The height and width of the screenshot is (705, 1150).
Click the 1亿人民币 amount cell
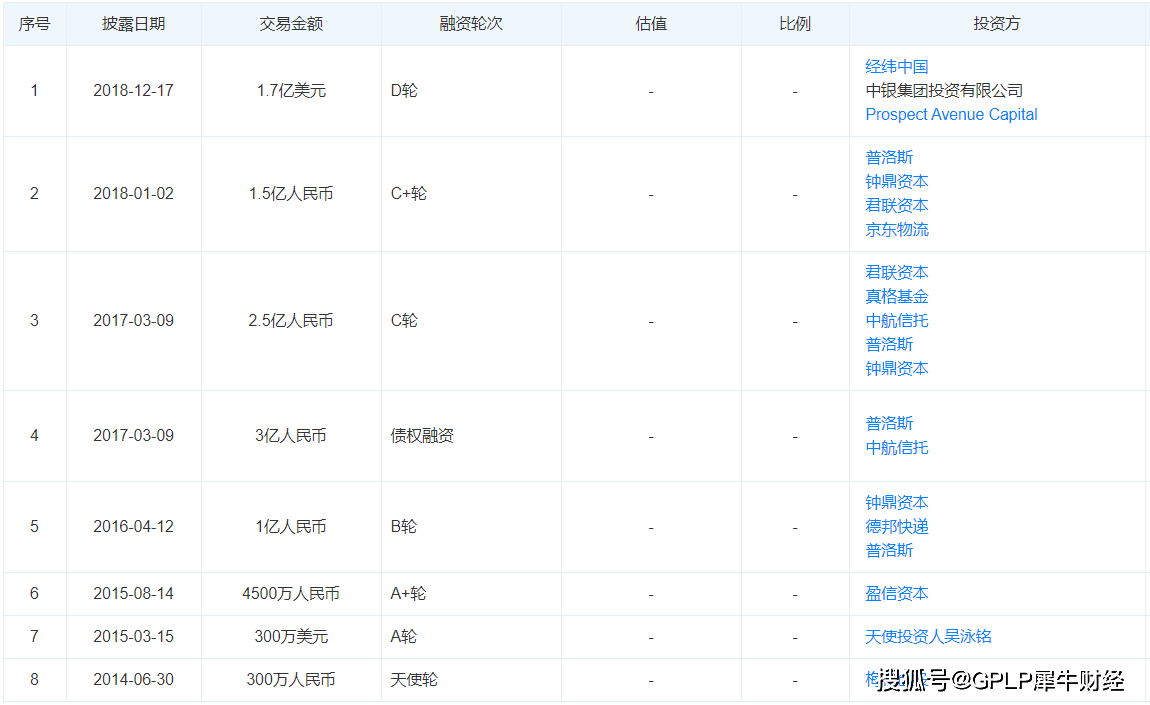click(x=291, y=527)
